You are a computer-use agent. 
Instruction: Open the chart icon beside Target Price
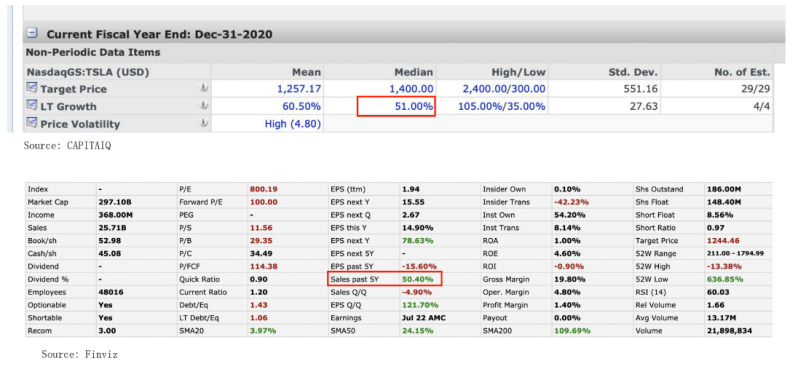(32, 88)
